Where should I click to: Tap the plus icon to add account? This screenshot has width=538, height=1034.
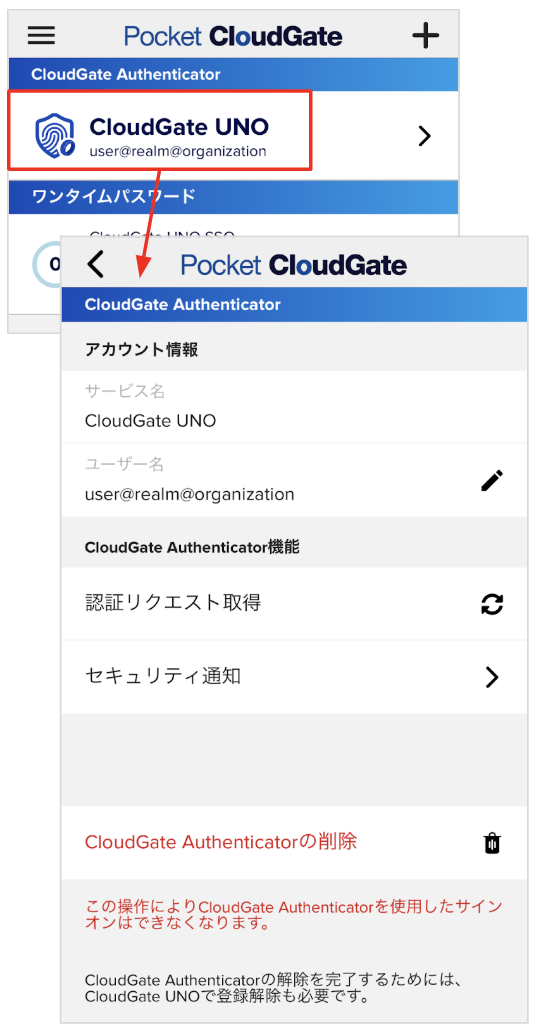tap(425, 35)
